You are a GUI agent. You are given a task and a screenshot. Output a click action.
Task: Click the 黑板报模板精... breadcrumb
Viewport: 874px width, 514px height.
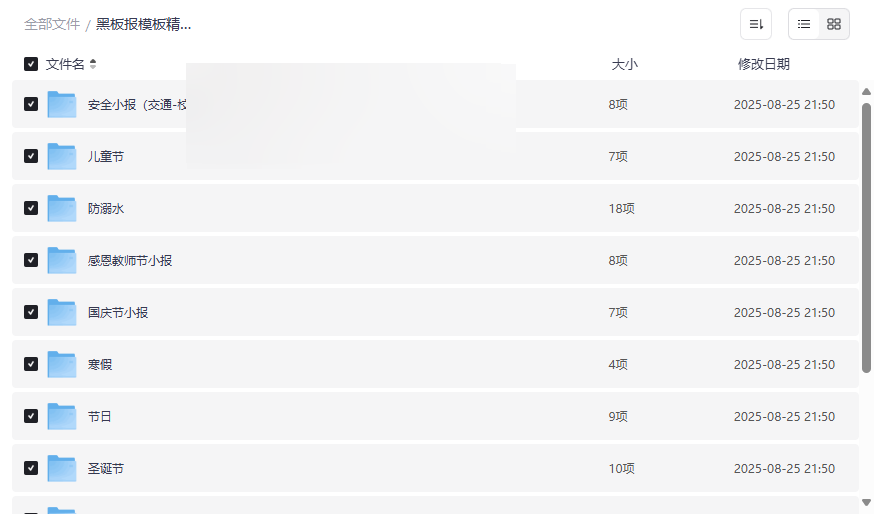pos(143,24)
